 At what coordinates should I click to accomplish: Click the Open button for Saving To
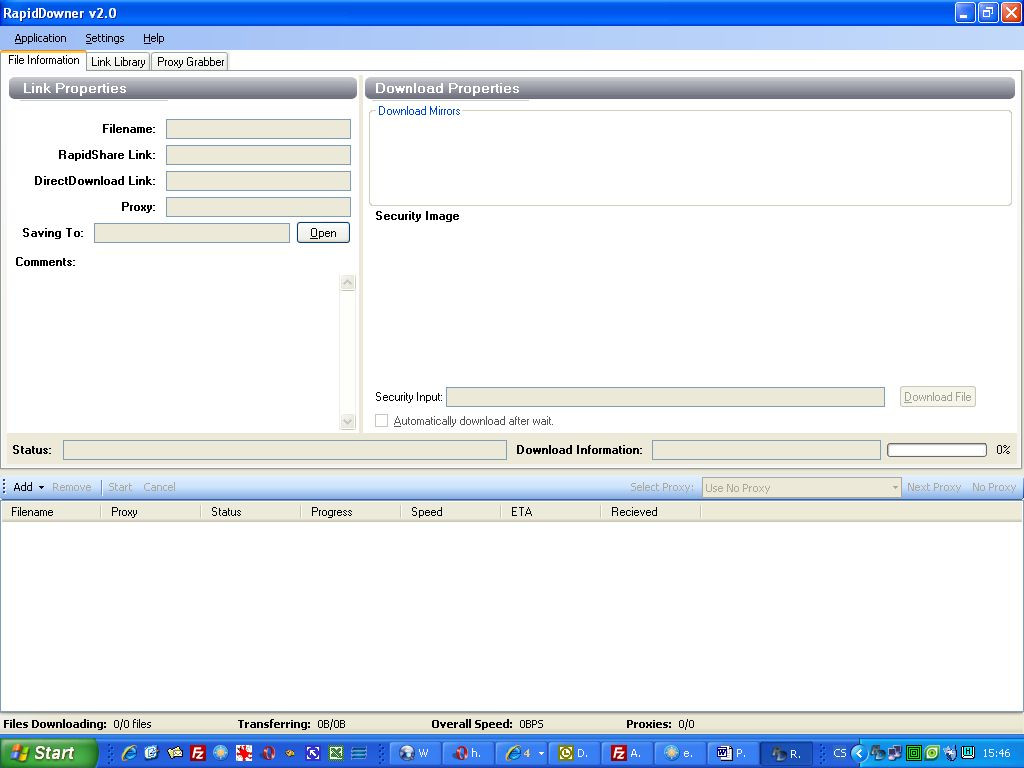[x=323, y=232]
